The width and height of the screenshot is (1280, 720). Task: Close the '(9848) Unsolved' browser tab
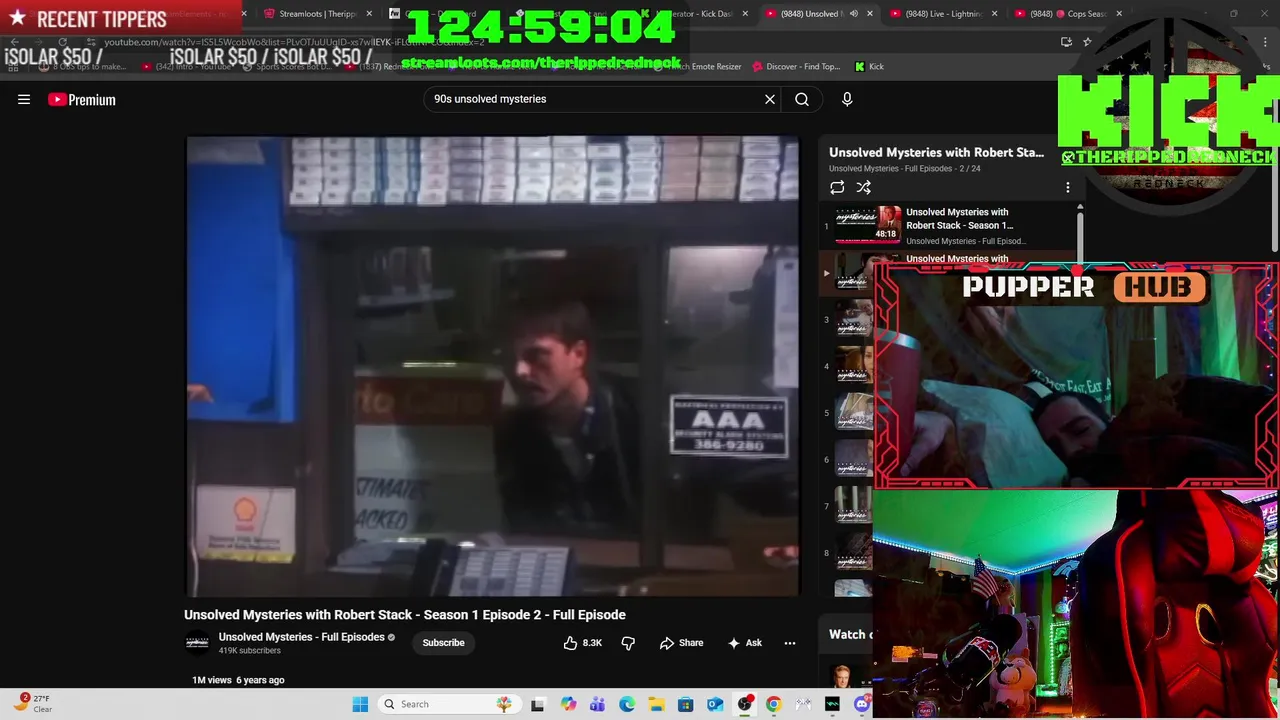click(x=869, y=14)
